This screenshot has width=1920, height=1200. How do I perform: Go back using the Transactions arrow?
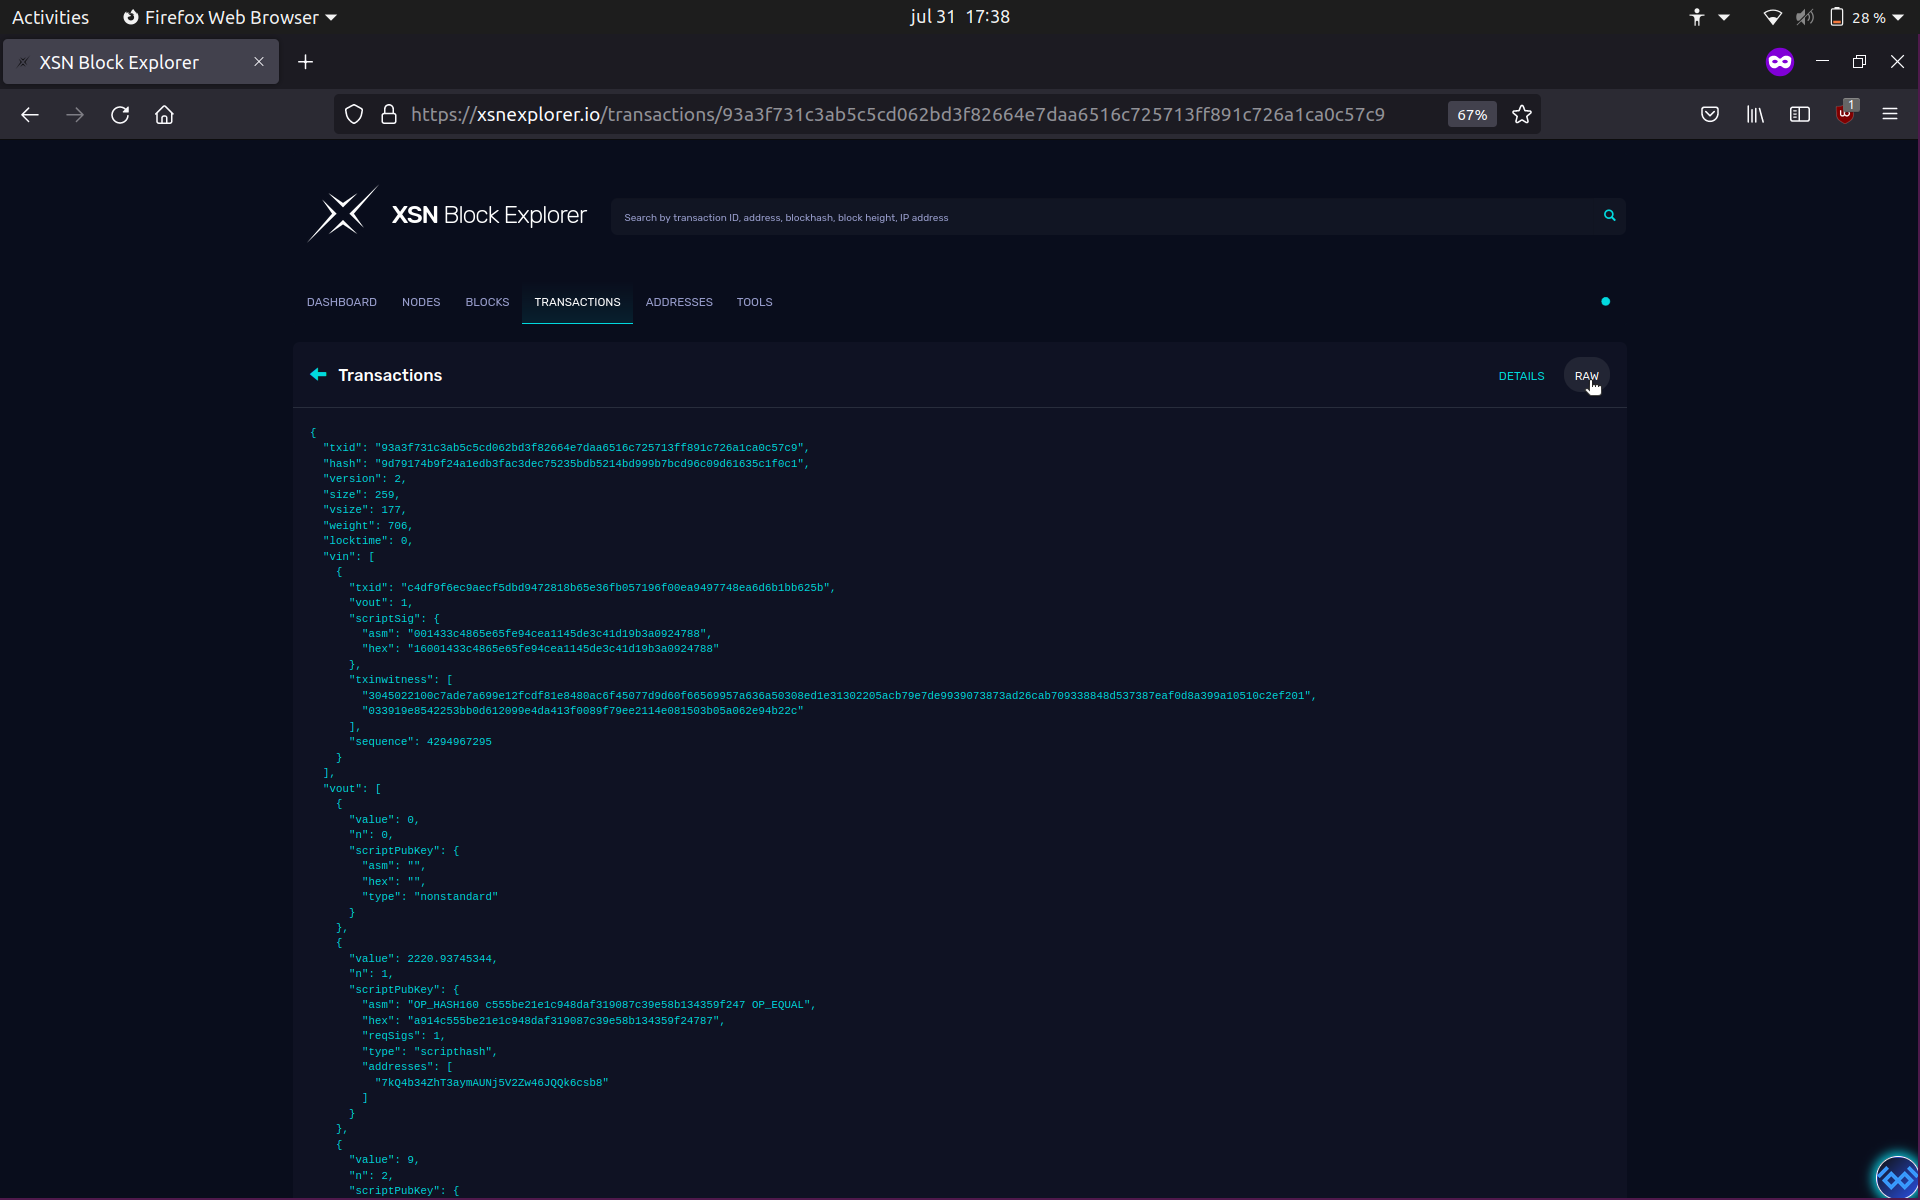[318, 375]
